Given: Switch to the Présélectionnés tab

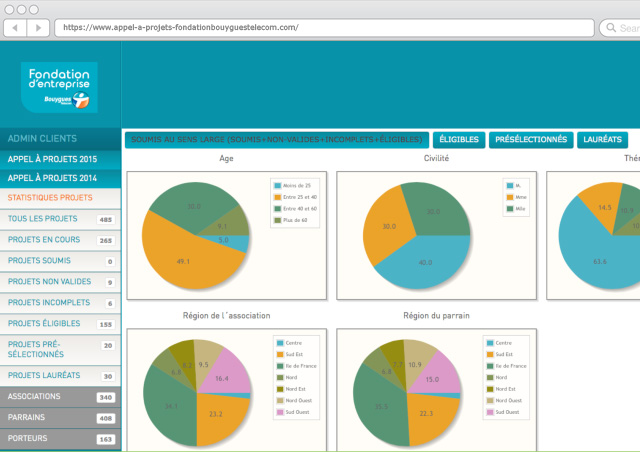Looking at the screenshot, I should click(531, 140).
